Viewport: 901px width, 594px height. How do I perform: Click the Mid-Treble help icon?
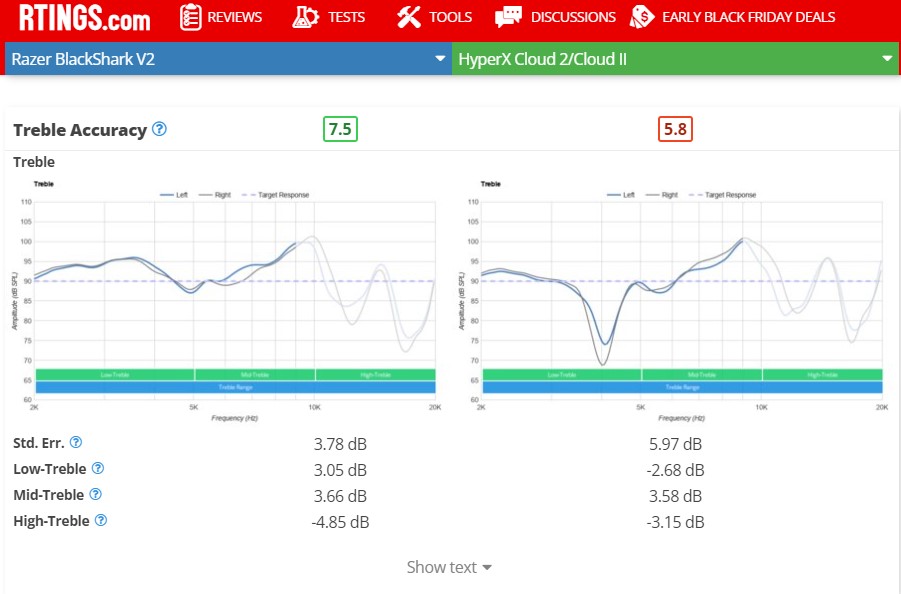tap(96, 494)
